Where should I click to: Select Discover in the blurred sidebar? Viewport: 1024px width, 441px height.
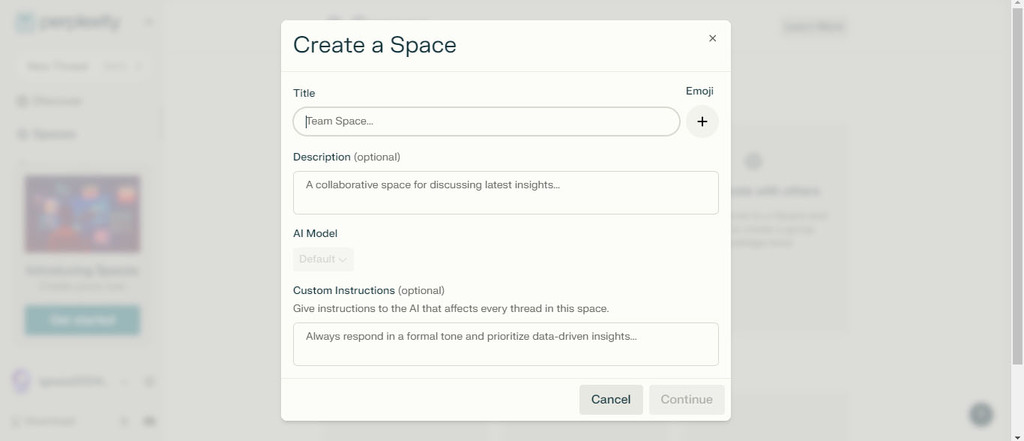(x=49, y=101)
